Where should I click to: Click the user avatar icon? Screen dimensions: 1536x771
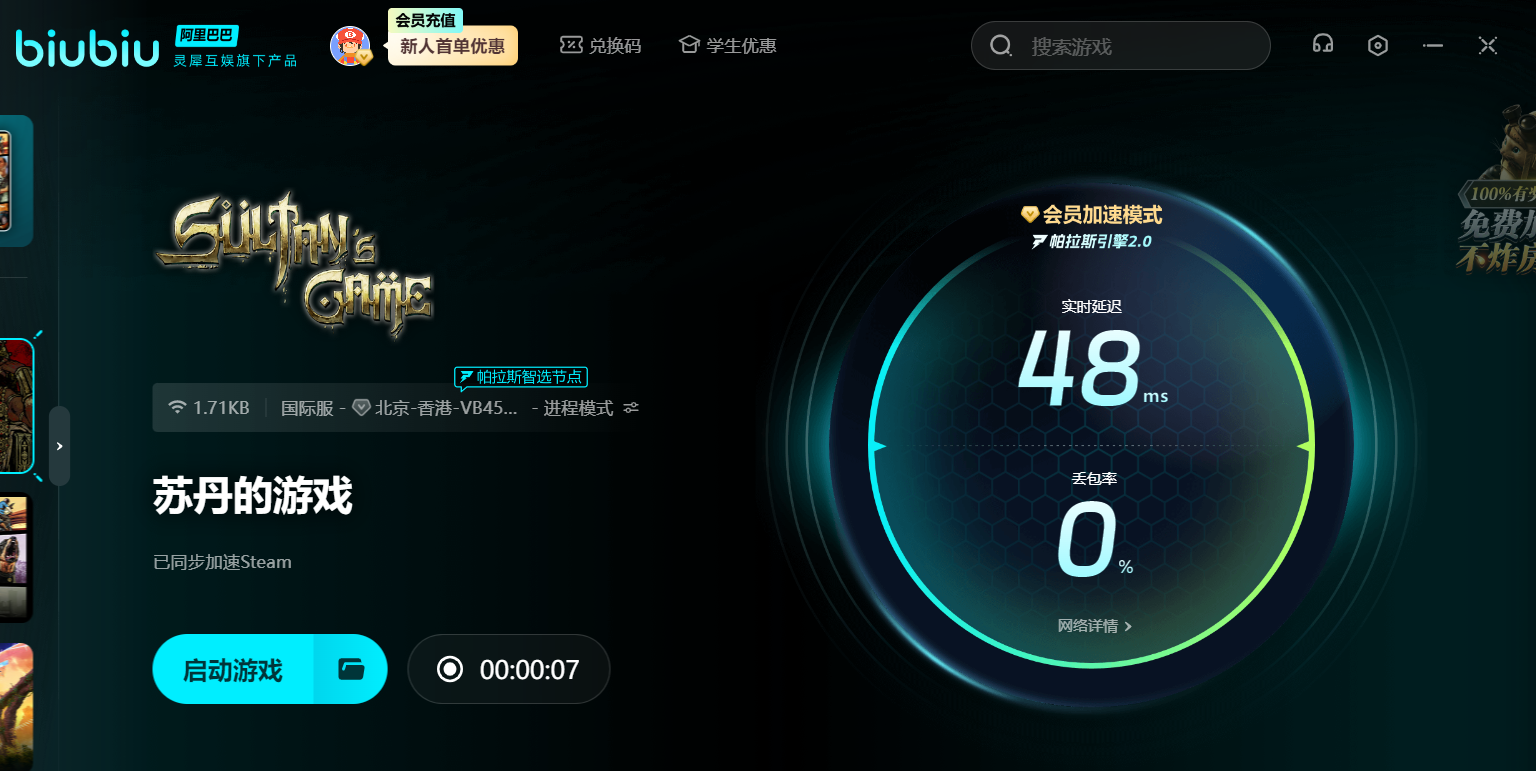[x=350, y=46]
